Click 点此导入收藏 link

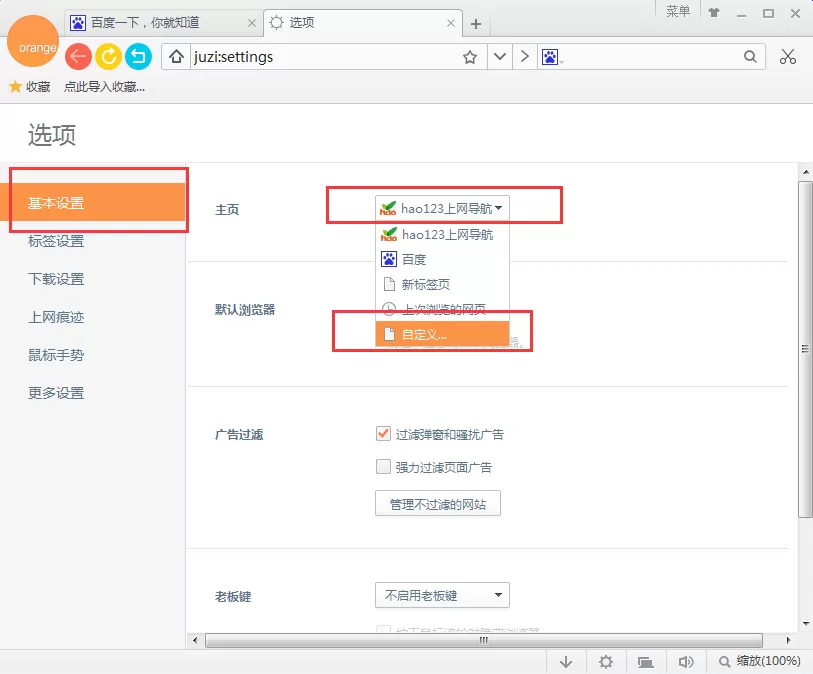tap(104, 87)
